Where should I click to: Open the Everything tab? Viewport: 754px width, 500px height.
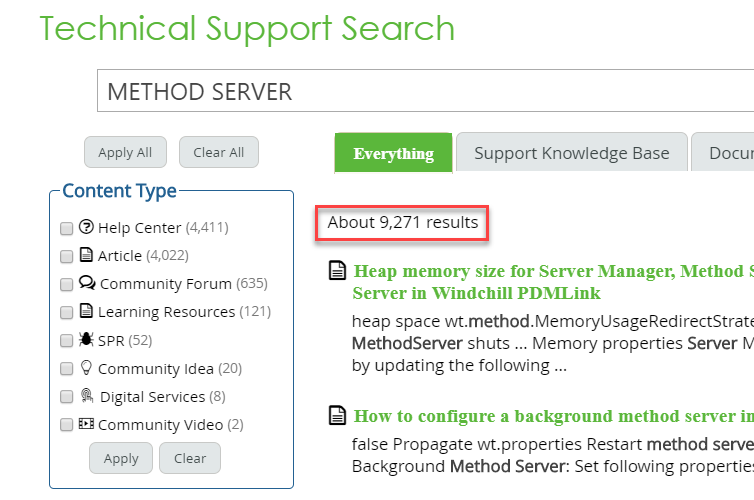coord(393,153)
